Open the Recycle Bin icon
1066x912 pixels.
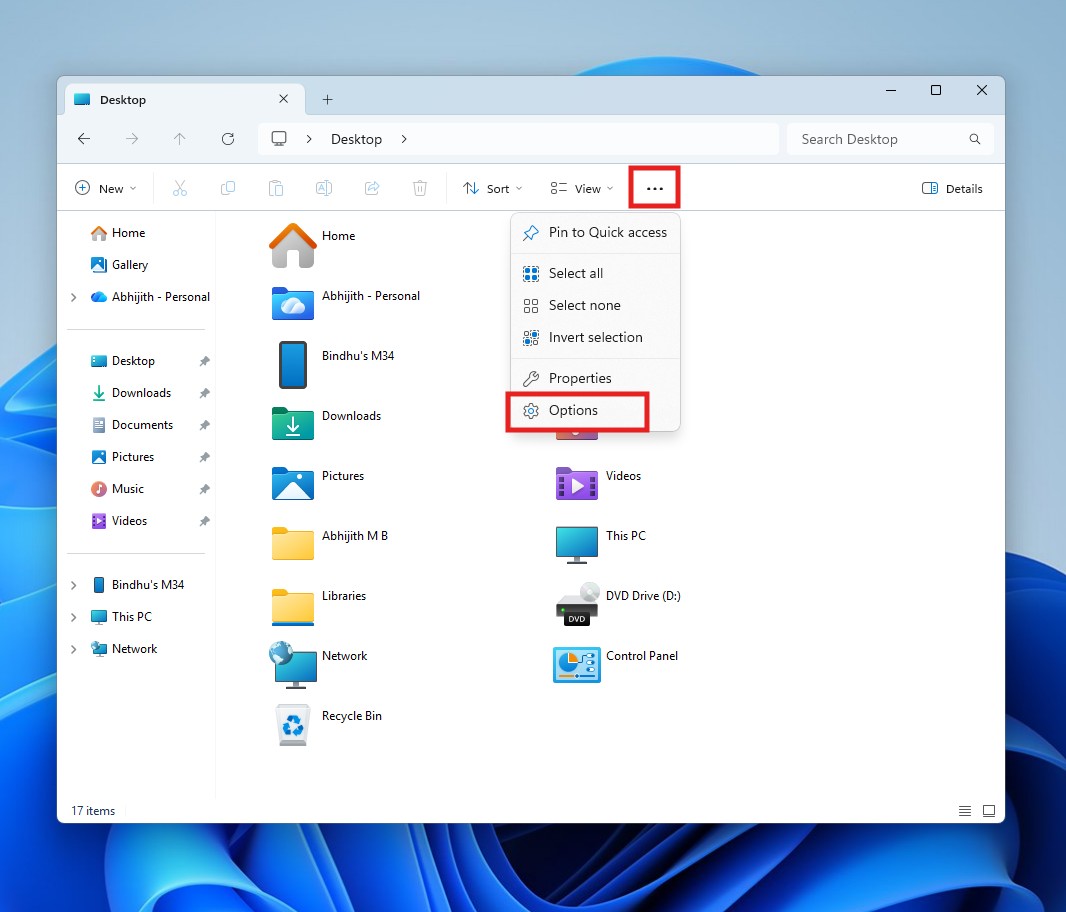click(292, 725)
